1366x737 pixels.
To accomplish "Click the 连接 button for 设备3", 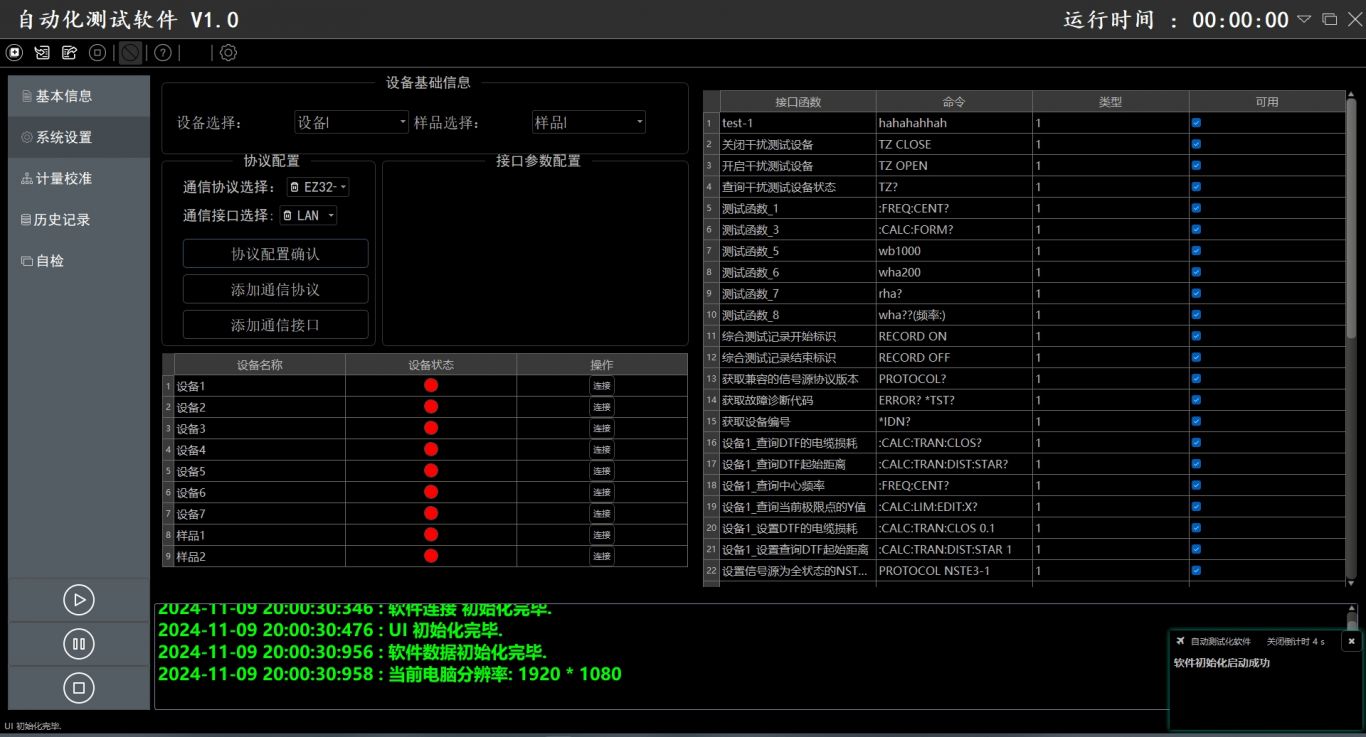I will tap(601, 428).
